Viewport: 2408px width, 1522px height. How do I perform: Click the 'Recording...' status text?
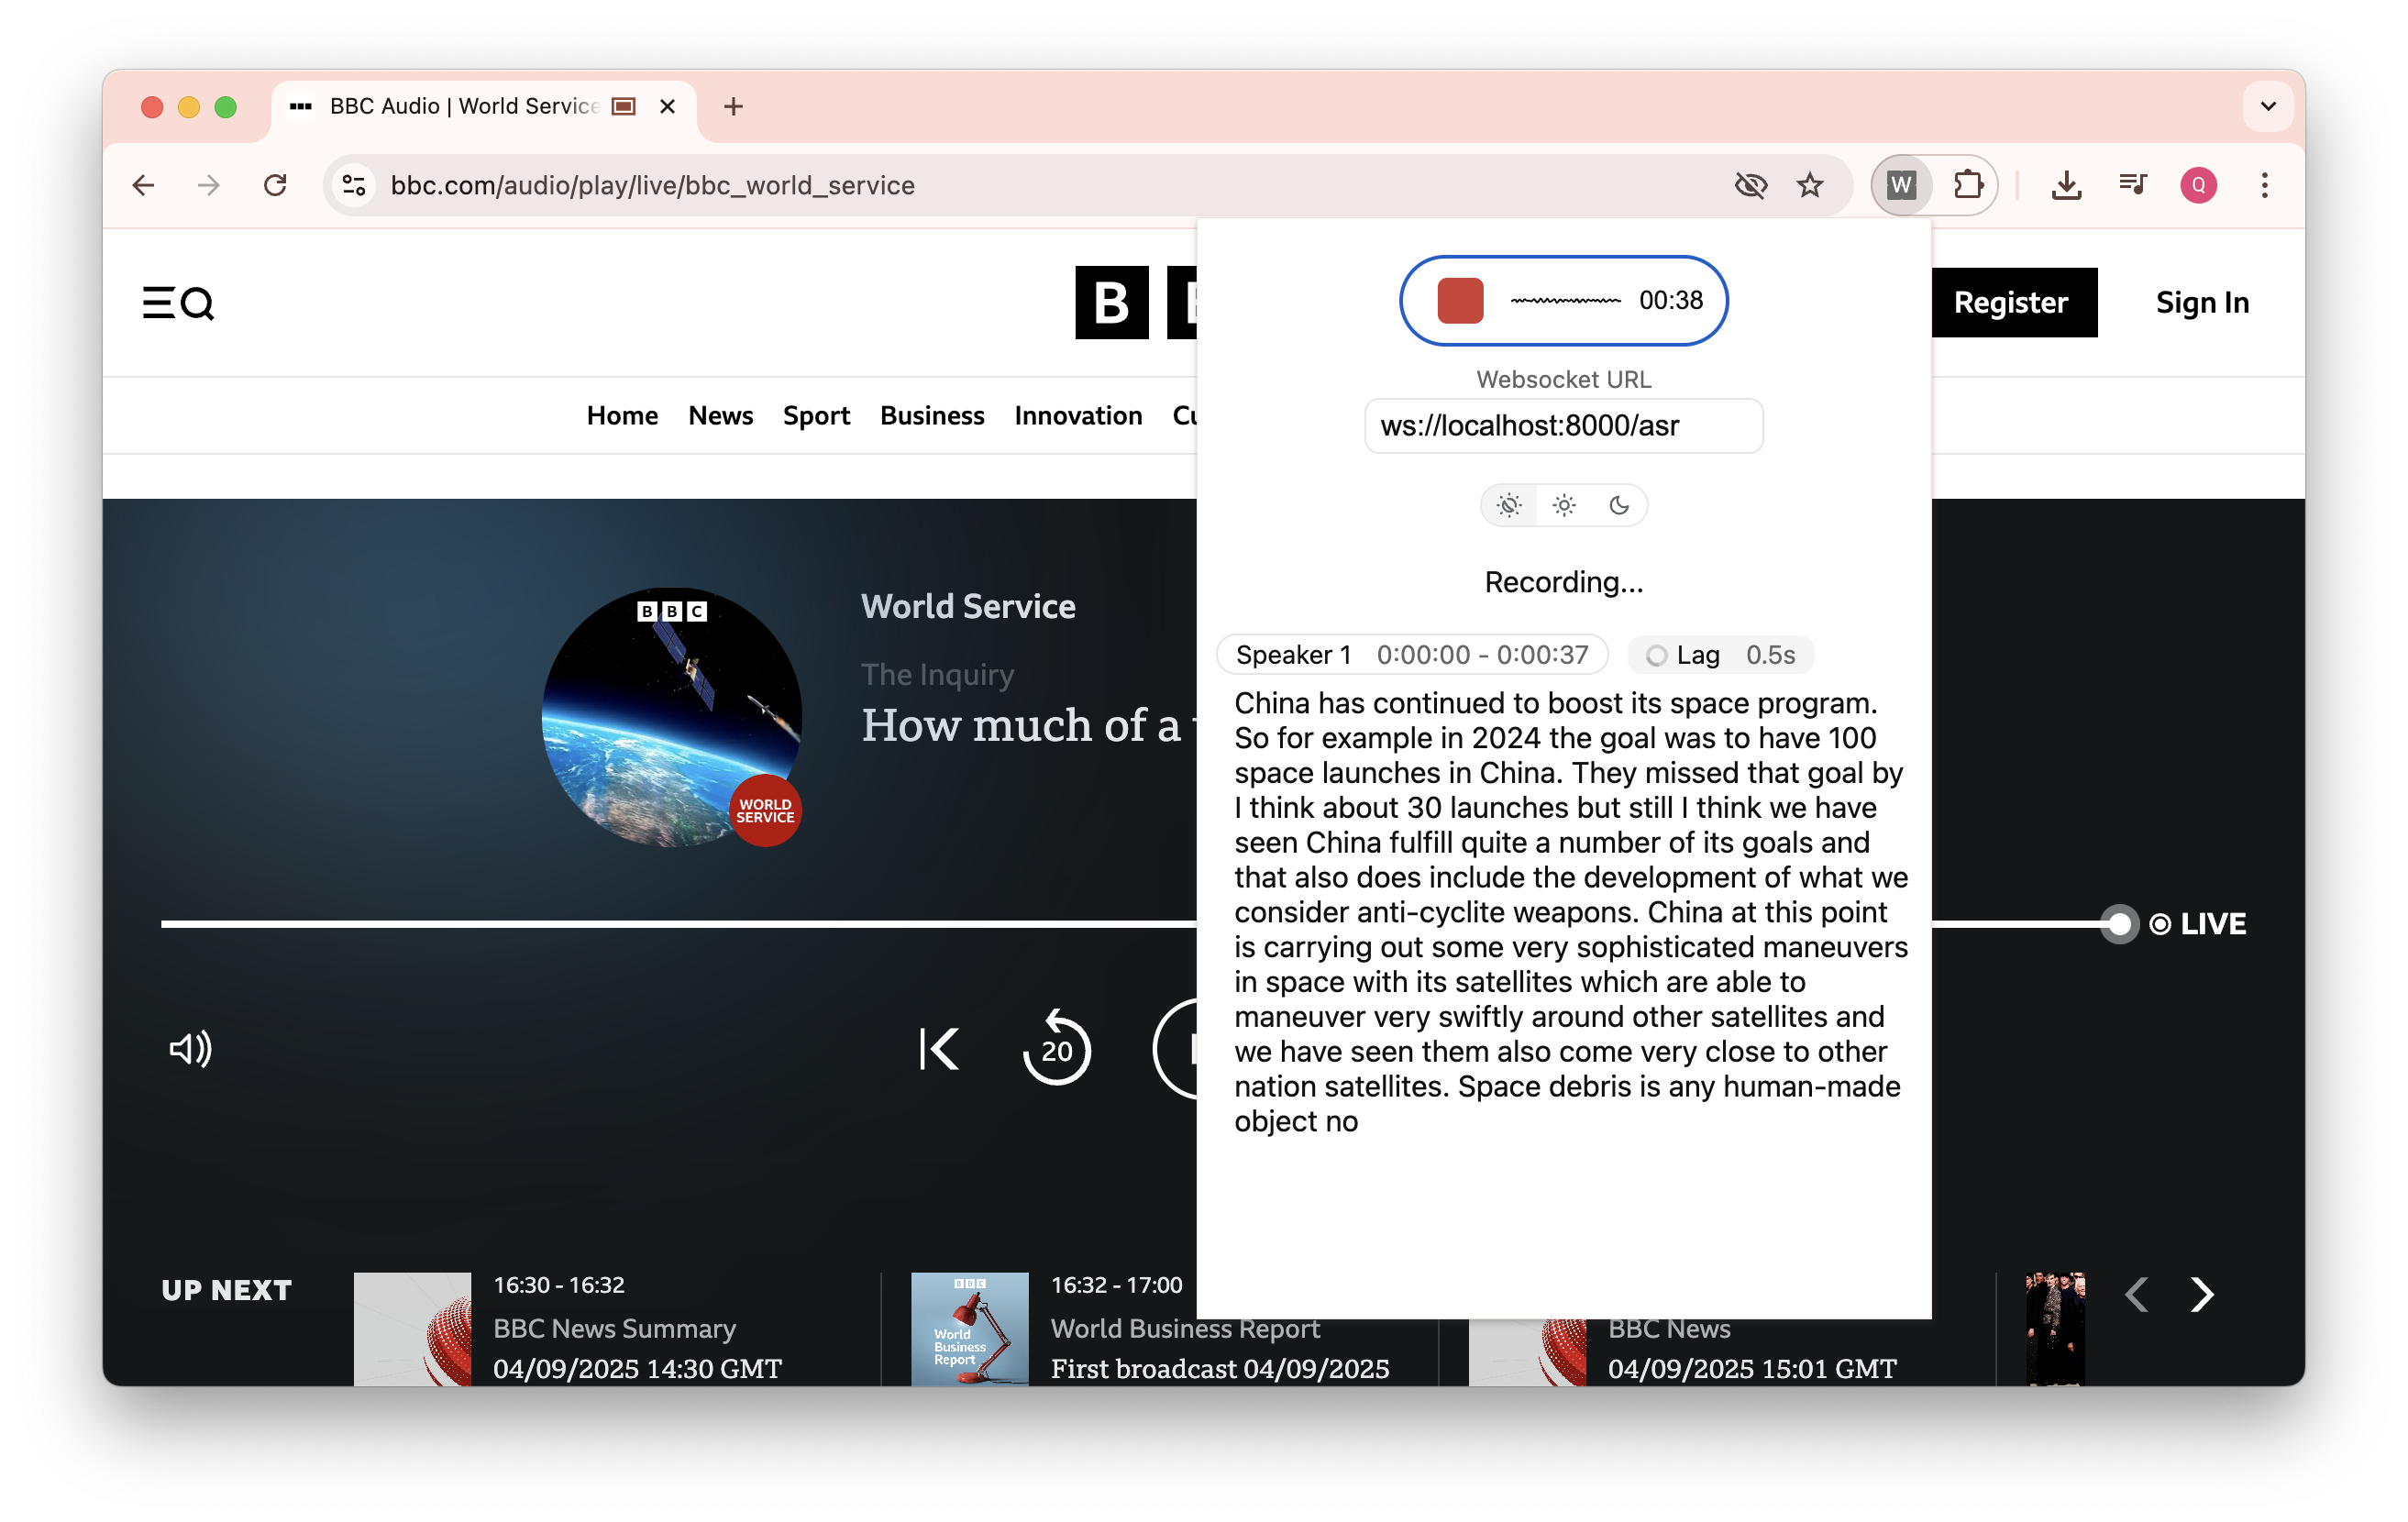click(1564, 582)
